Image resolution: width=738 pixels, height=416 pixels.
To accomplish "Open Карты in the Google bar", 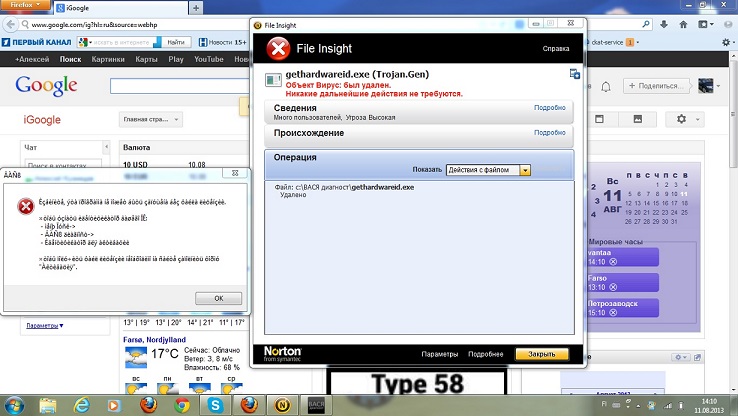I will point(146,59).
